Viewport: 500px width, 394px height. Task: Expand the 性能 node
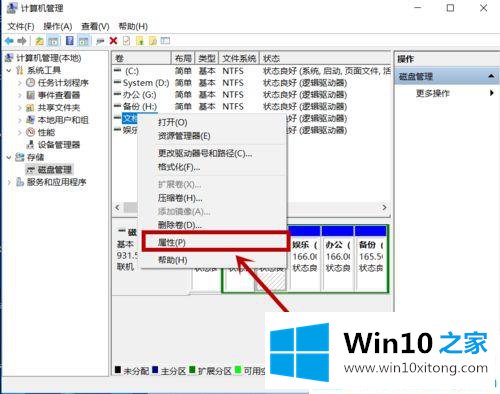point(20,132)
